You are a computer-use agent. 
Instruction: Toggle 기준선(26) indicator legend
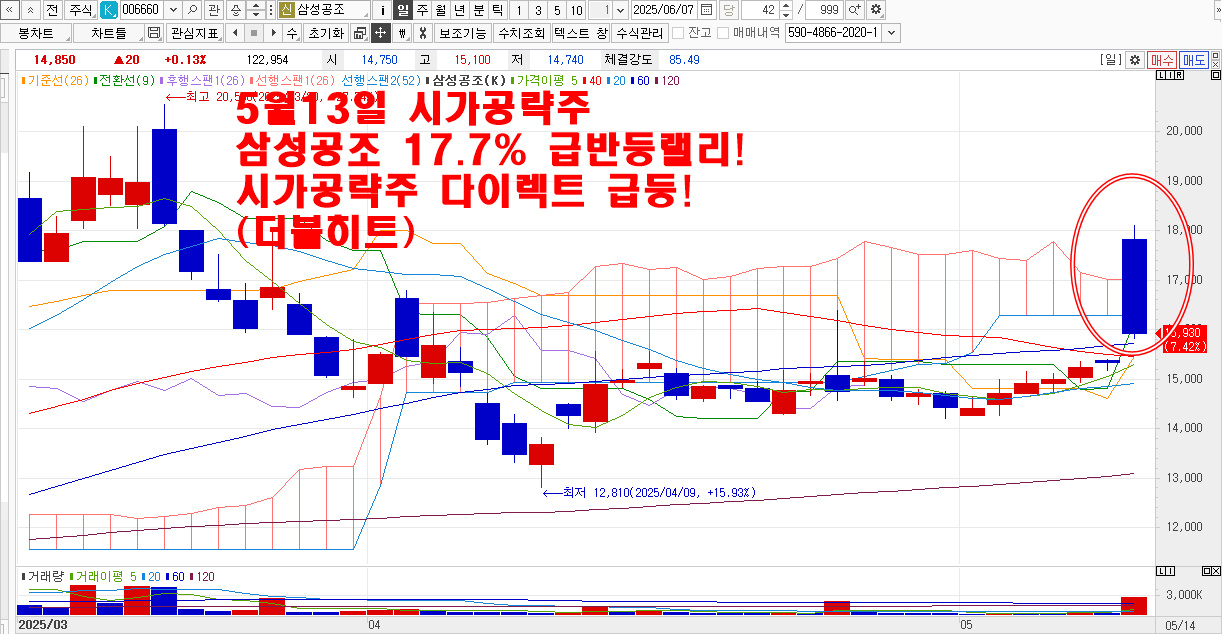[55, 78]
